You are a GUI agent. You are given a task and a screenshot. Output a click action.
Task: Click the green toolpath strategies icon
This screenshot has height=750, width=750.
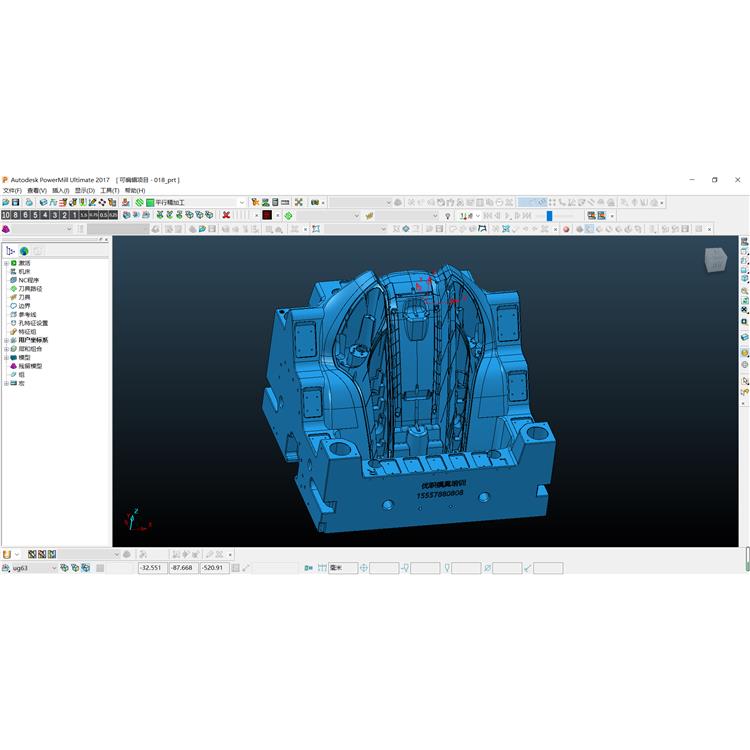140,202
